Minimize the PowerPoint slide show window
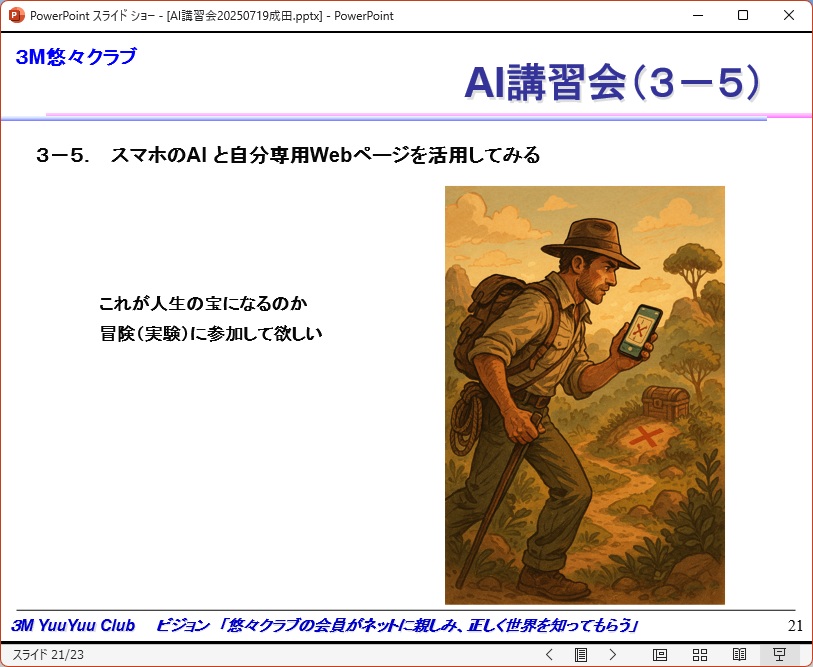 click(x=697, y=16)
